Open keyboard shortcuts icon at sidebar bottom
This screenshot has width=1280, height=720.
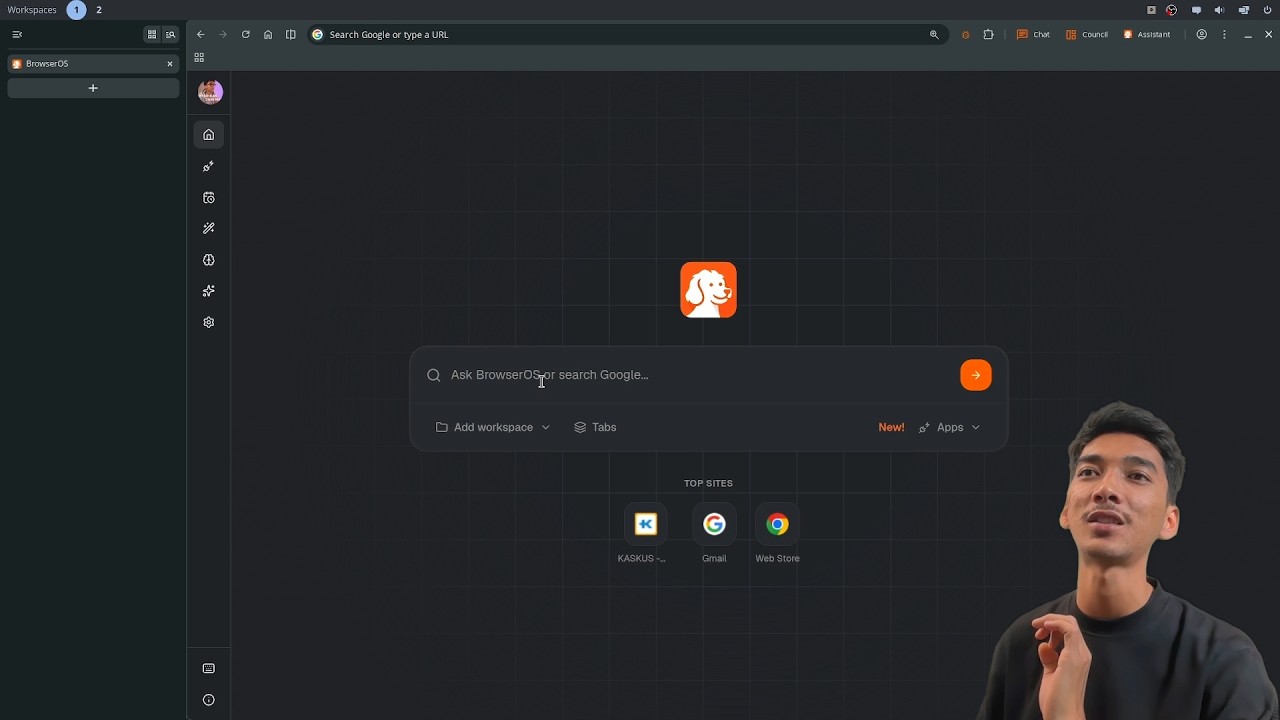pos(208,668)
